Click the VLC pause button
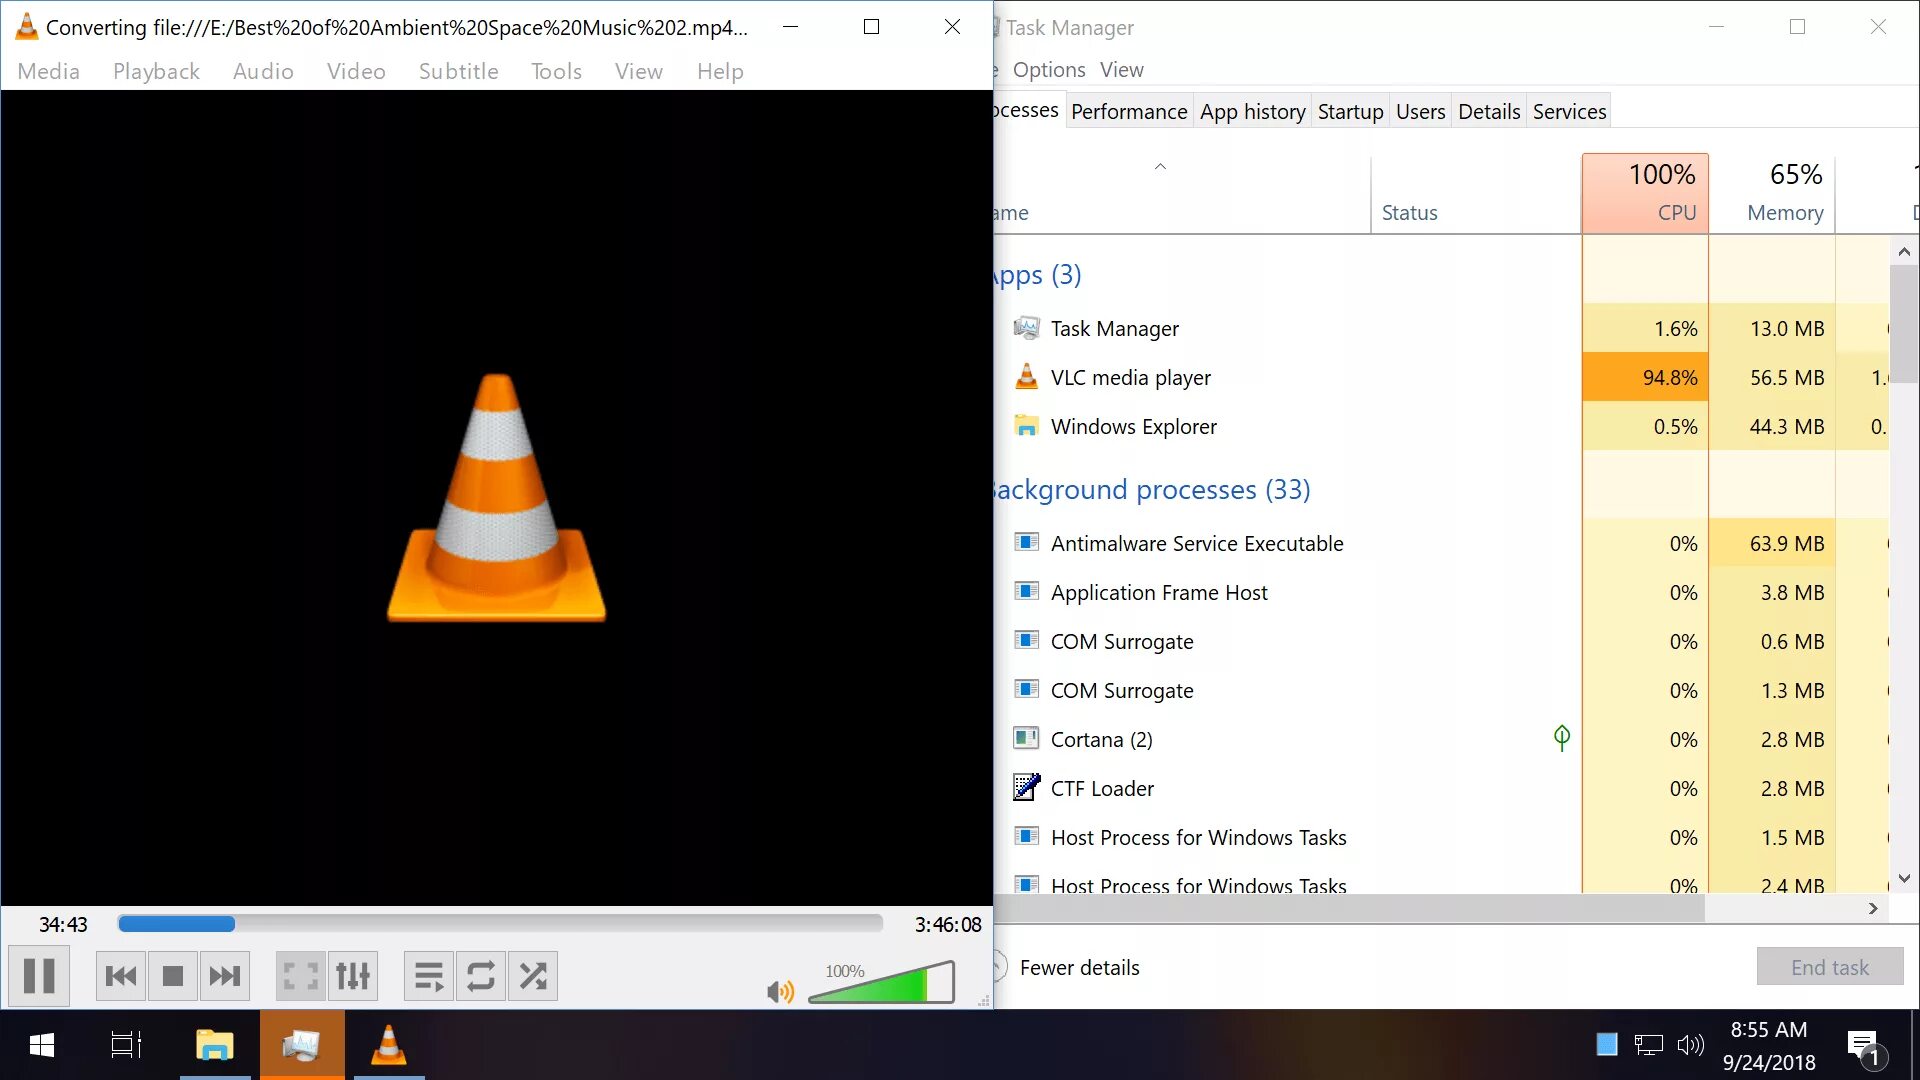 click(41, 976)
